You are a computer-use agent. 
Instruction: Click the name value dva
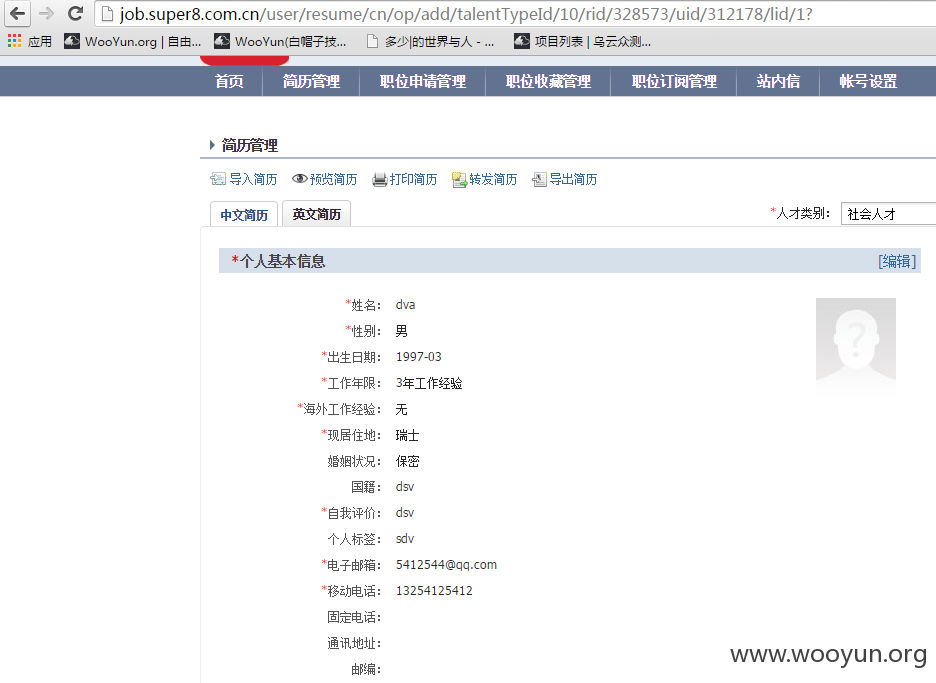click(x=405, y=305)
